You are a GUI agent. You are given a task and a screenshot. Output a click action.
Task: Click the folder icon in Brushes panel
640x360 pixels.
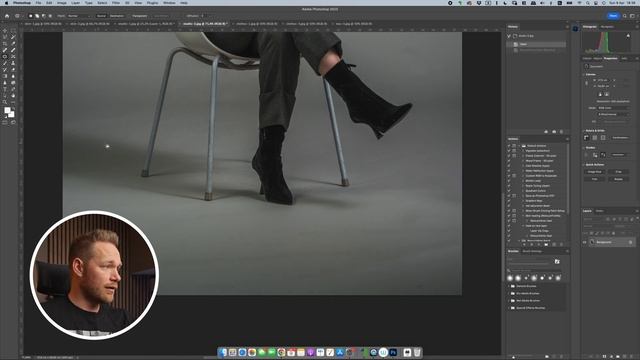[x=557, y=262]
